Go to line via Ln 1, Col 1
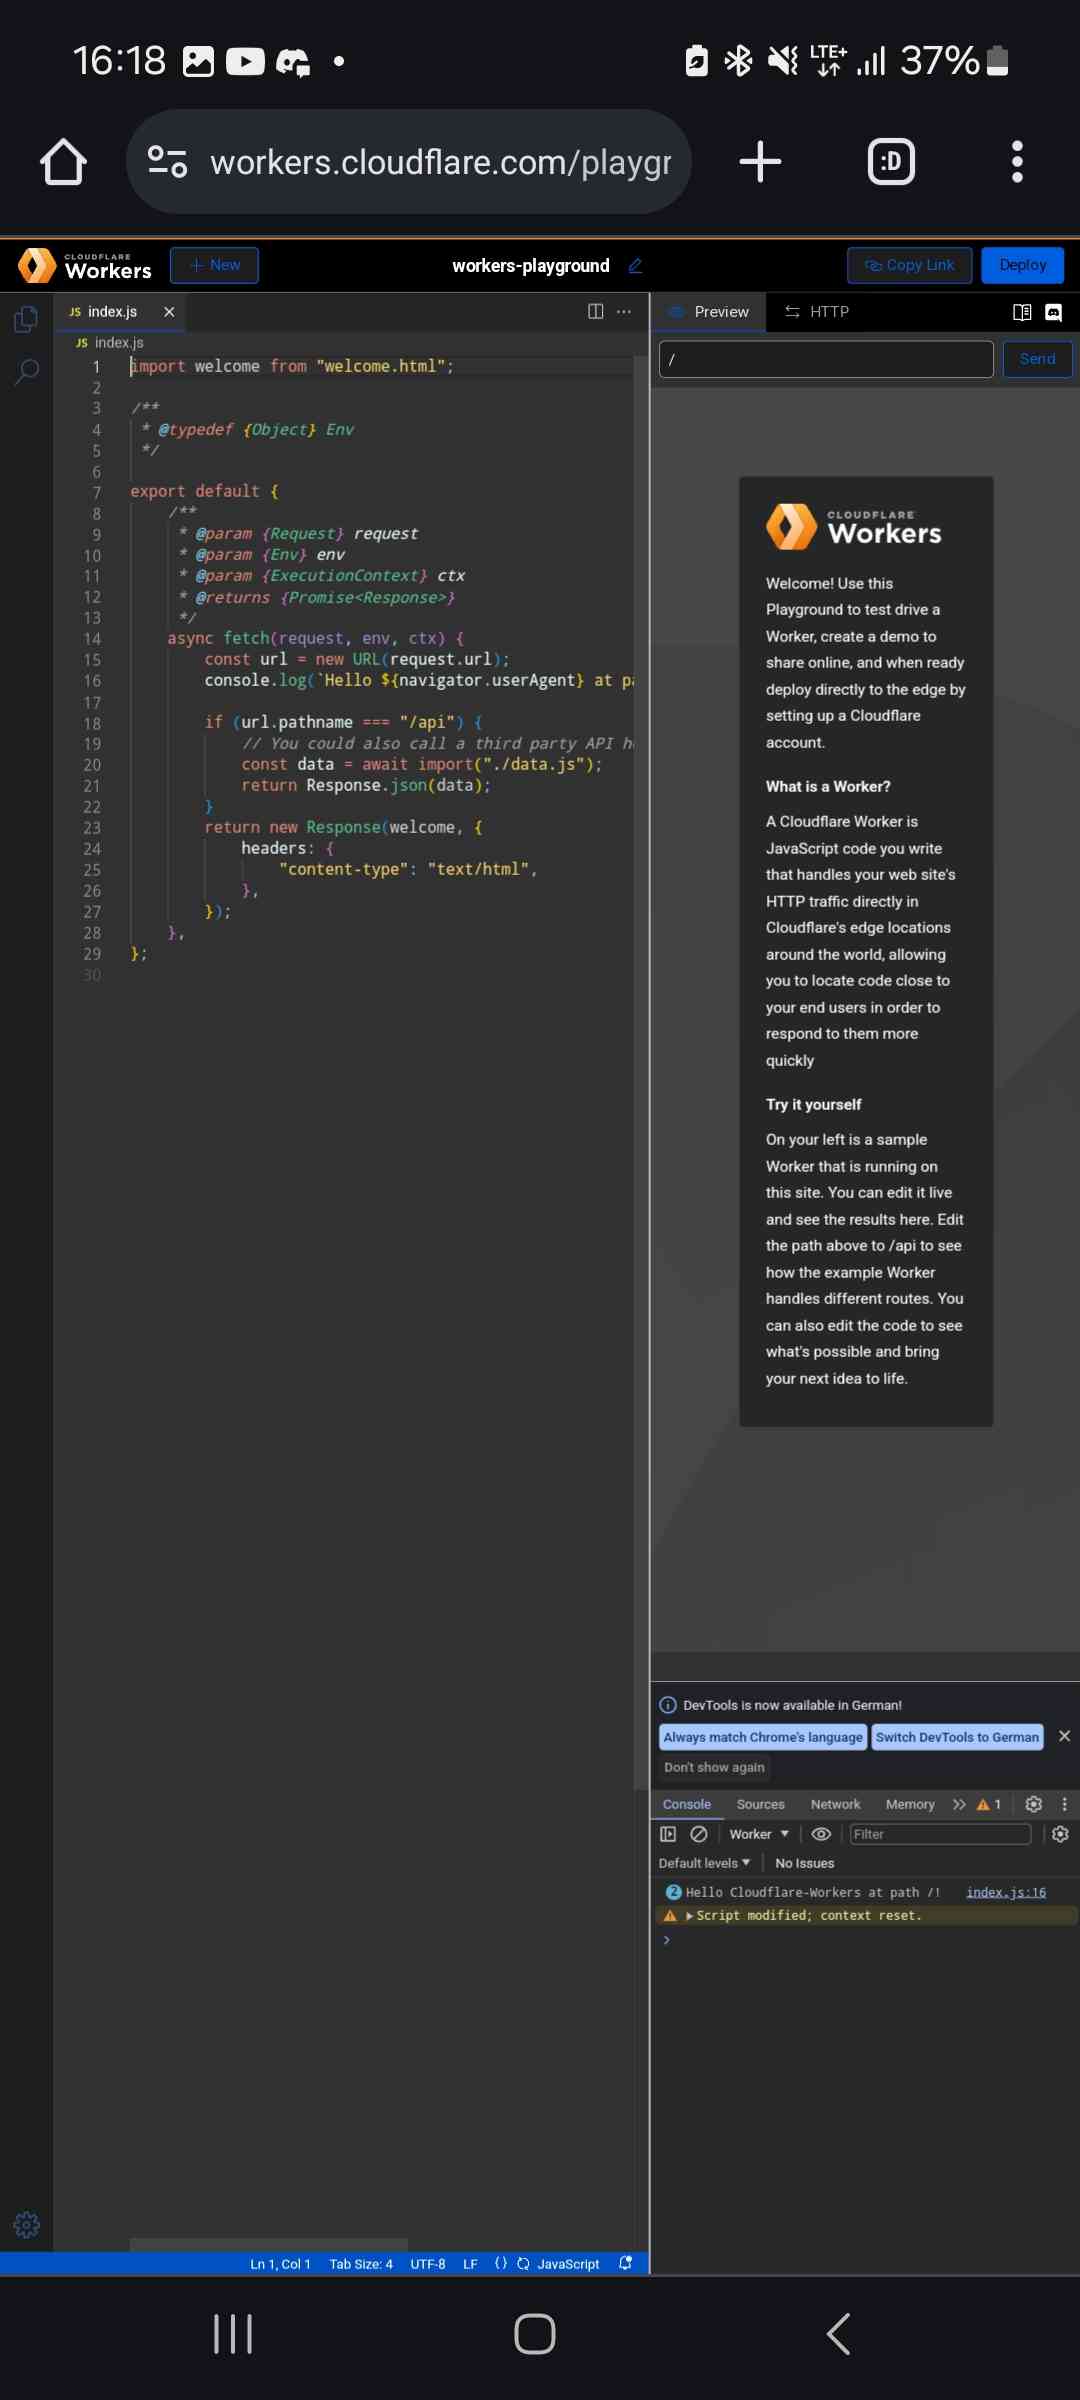The width and height of the screenshot is (1080, 2400). tap(280, 2264)
